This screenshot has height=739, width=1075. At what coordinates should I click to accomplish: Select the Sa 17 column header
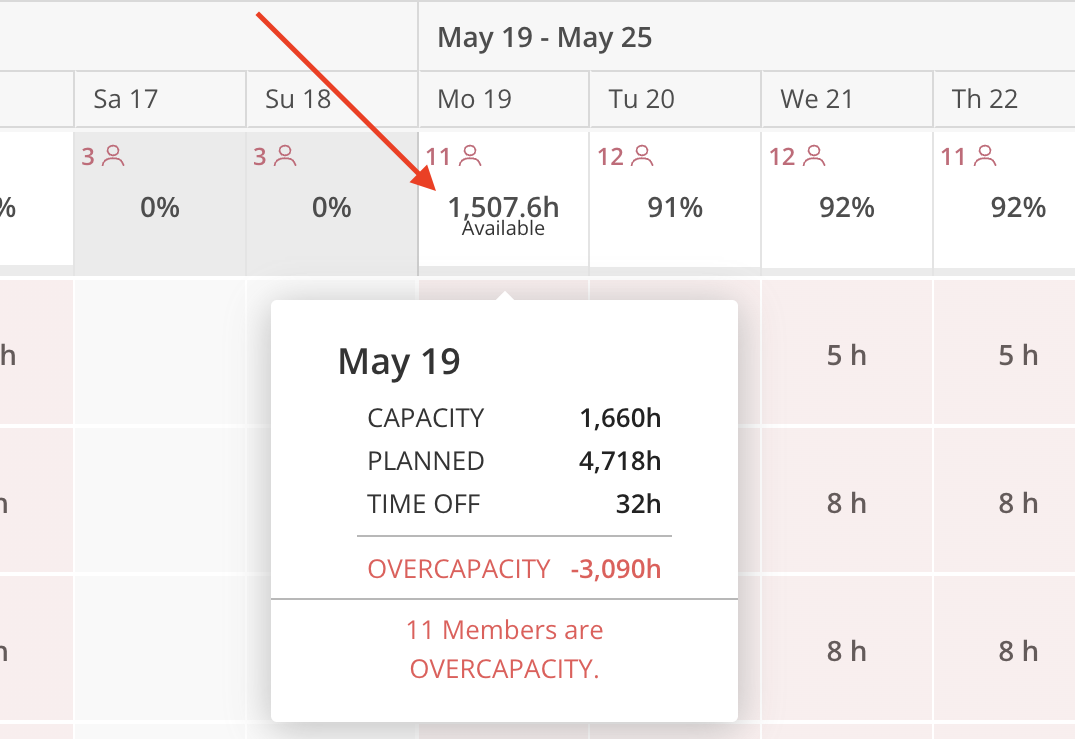[x=160, y=99]
